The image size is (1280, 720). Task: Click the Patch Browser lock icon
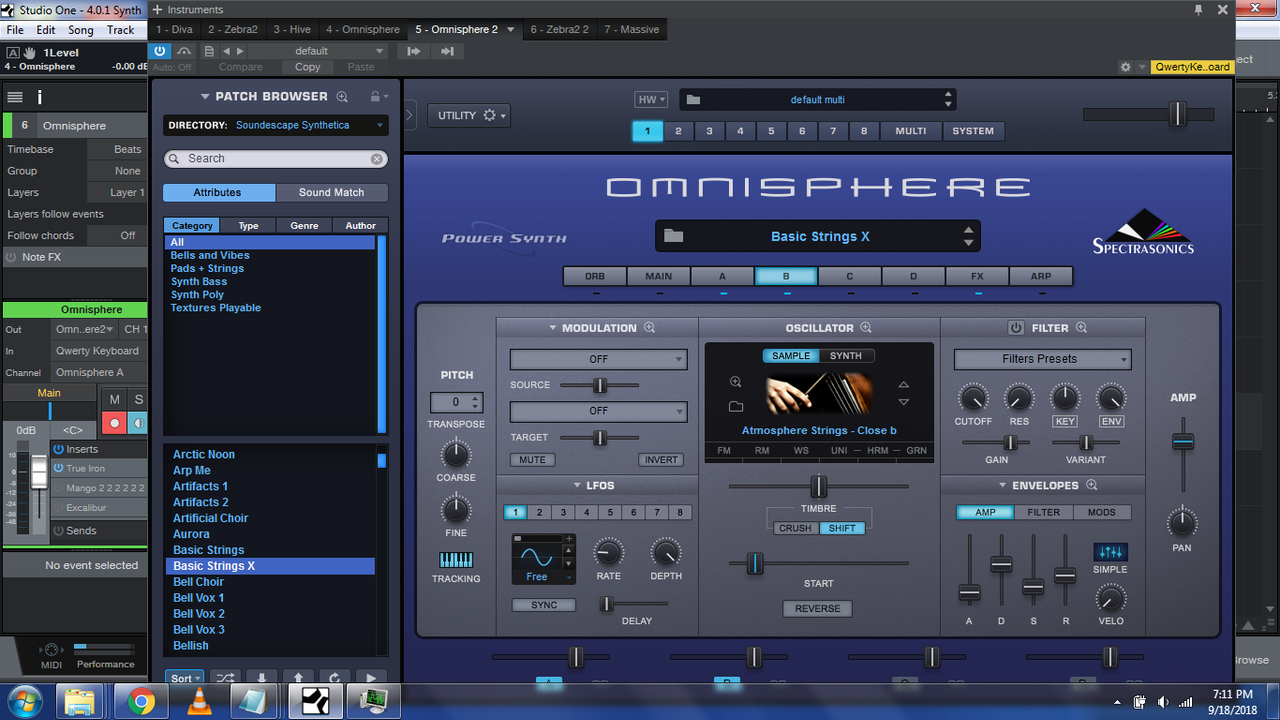(375, 97)
